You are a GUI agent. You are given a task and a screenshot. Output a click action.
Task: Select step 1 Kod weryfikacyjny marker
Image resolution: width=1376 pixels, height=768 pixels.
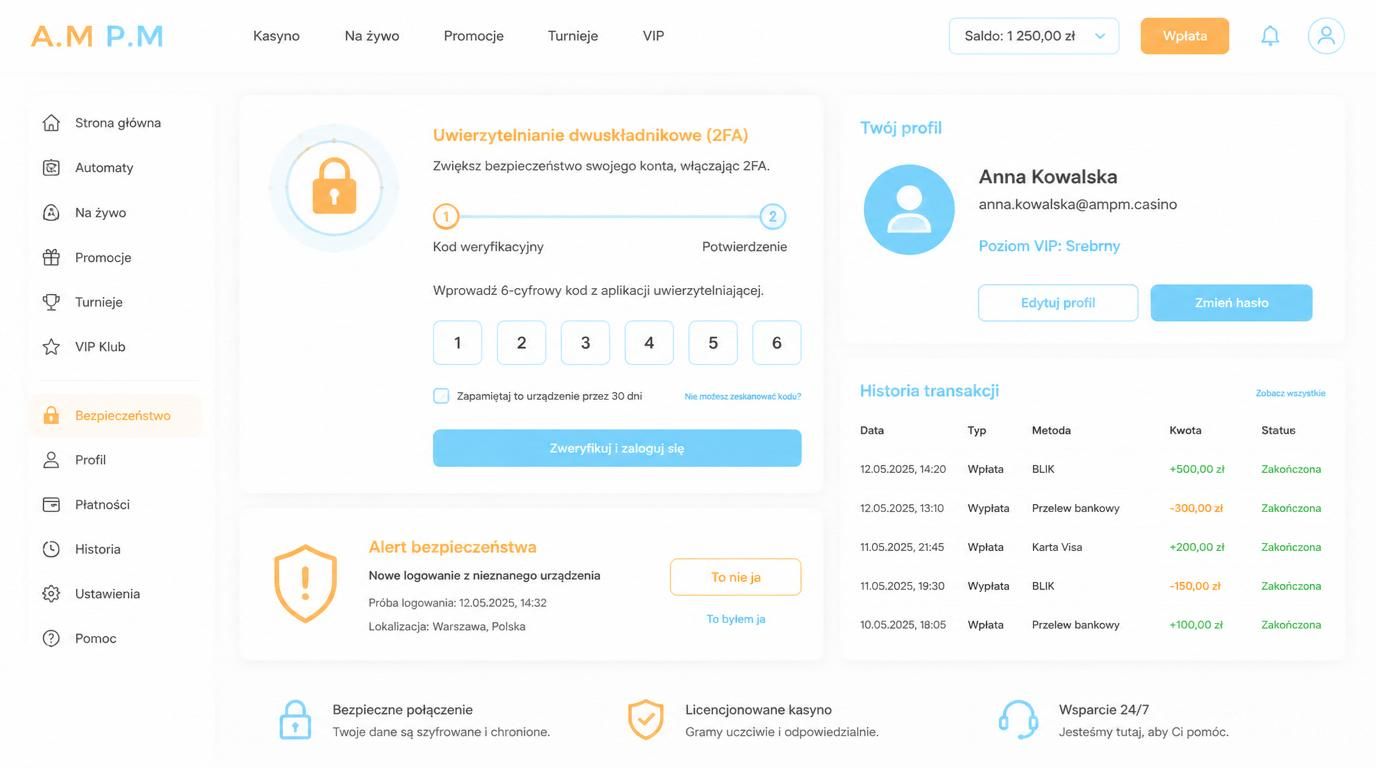tap(445, 216)
